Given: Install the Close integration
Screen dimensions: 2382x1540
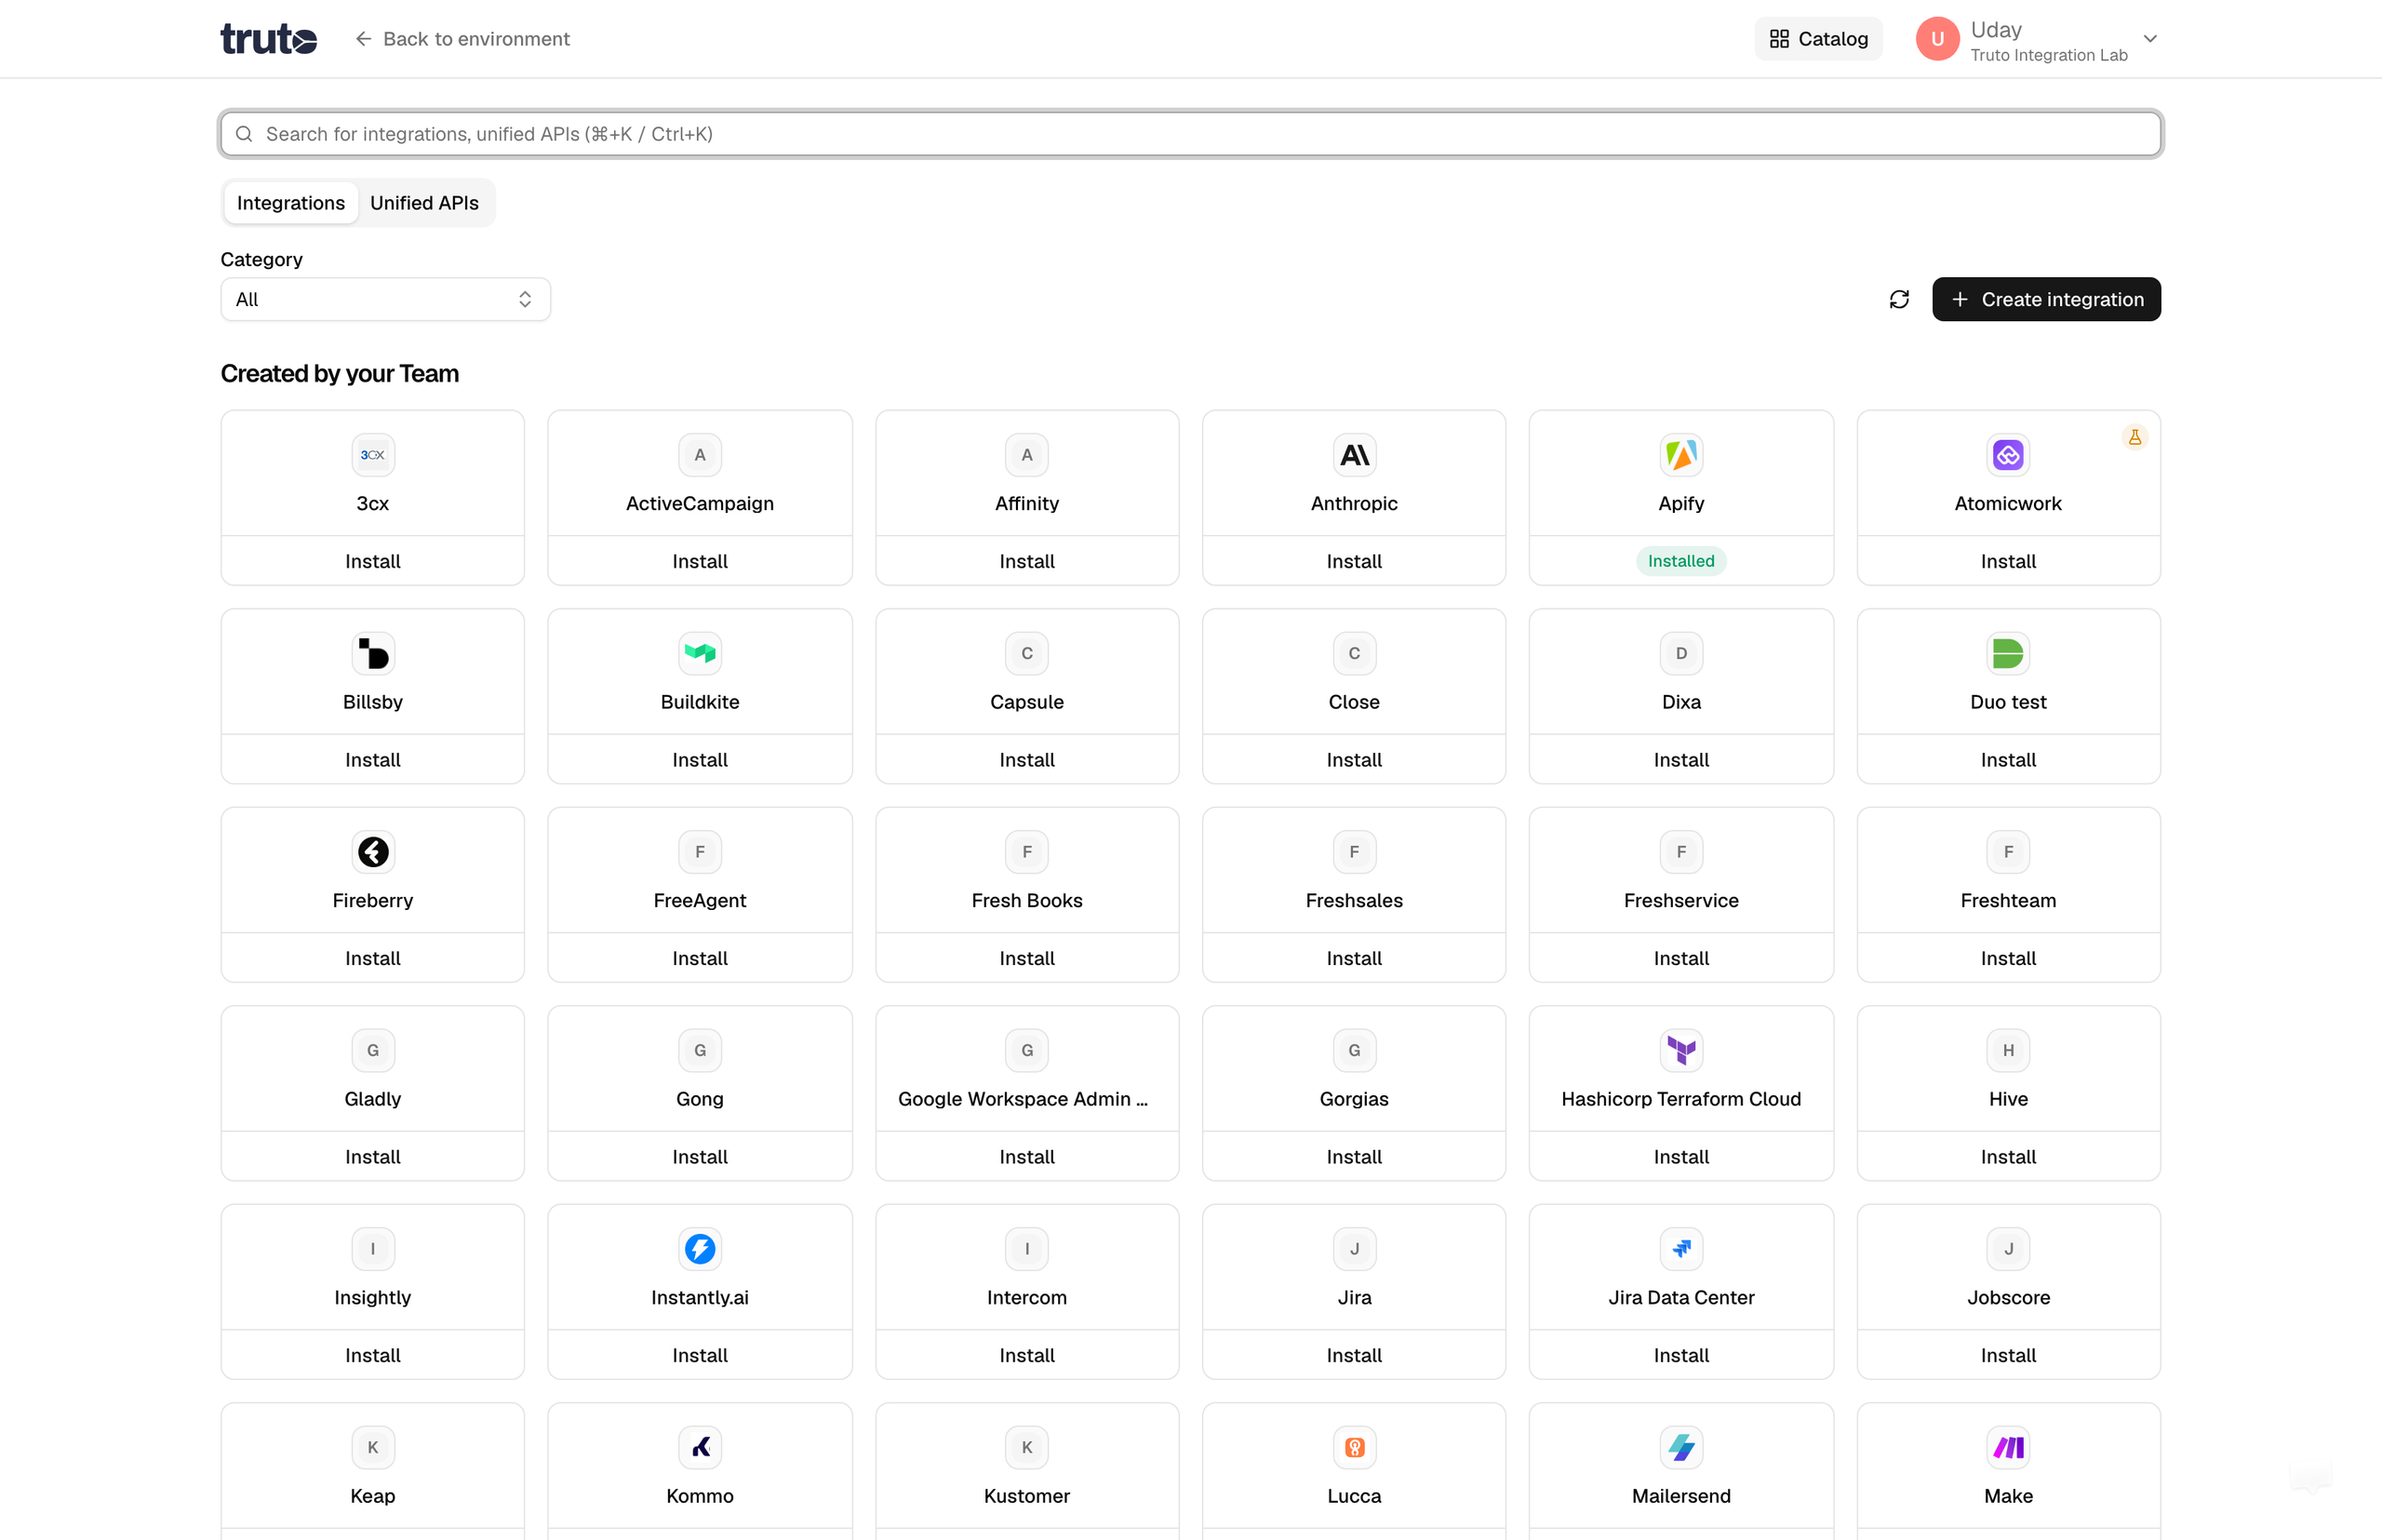Looking at the screenshot, I should (x=1354, y=760).
